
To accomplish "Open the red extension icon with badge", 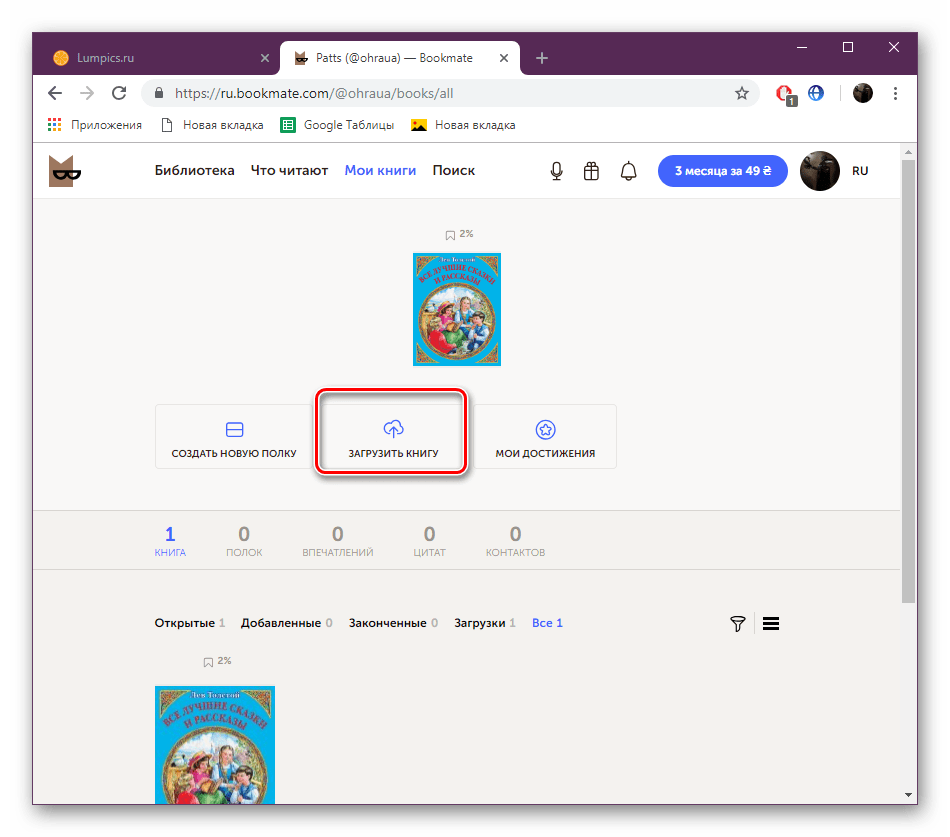I will tap(785, 94).
